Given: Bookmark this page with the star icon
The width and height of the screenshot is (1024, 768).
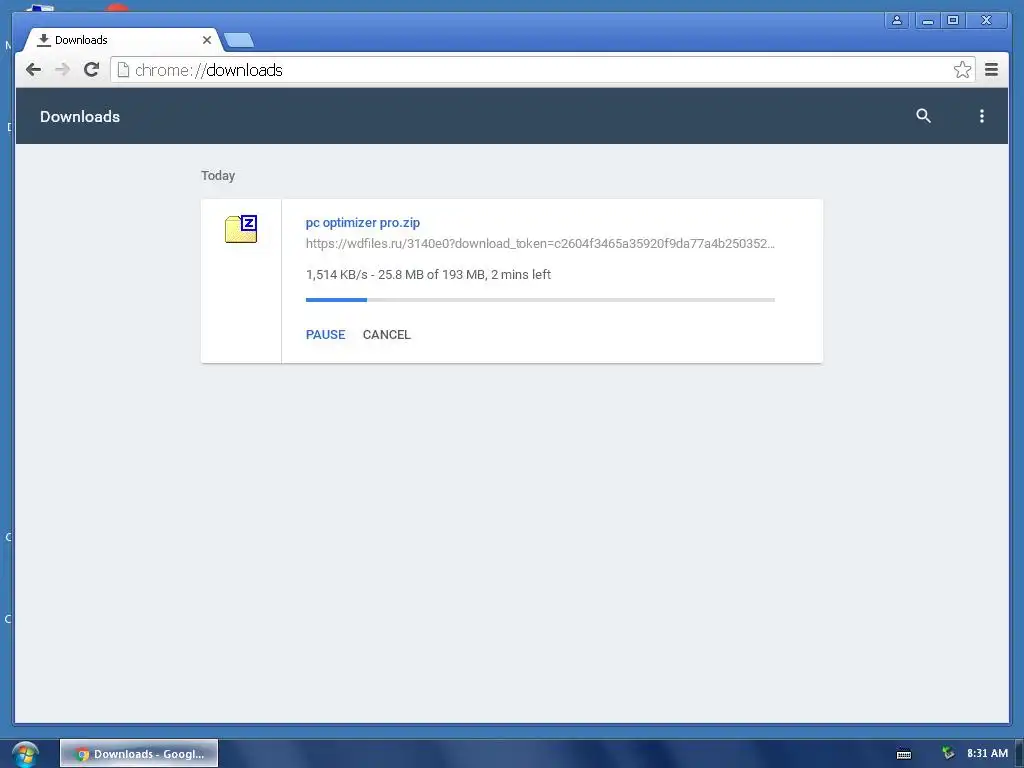Looking at the screenshot, I should (x=962, y=70).
